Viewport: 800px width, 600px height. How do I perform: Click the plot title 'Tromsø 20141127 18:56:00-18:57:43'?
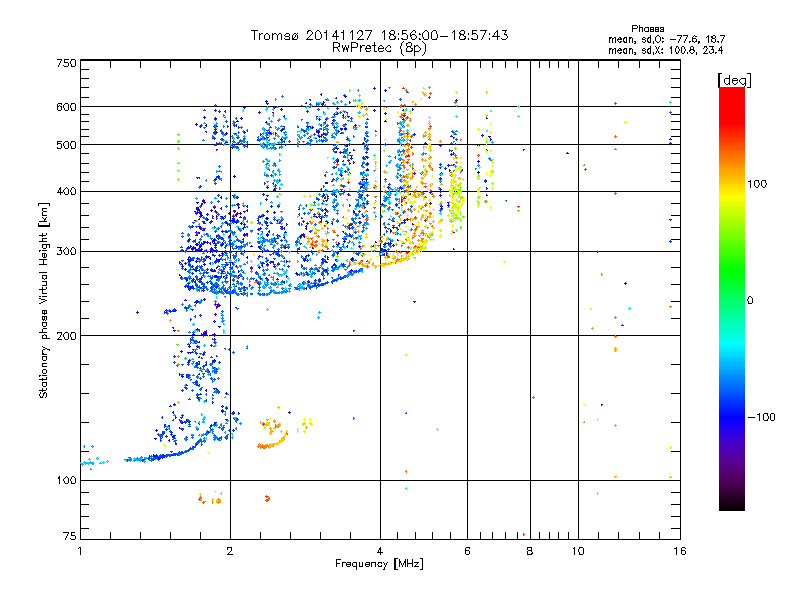[380, 35]
